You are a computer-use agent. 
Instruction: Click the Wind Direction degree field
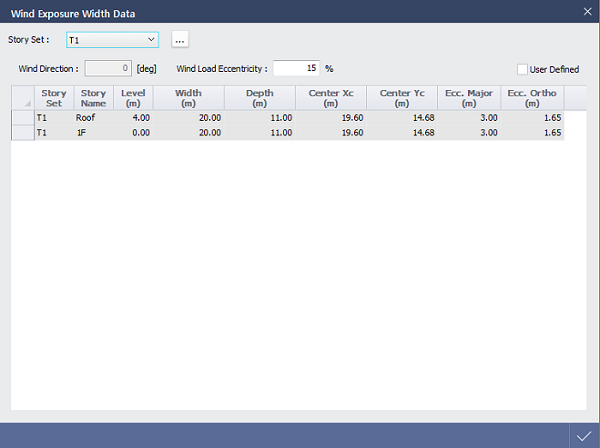108,68
